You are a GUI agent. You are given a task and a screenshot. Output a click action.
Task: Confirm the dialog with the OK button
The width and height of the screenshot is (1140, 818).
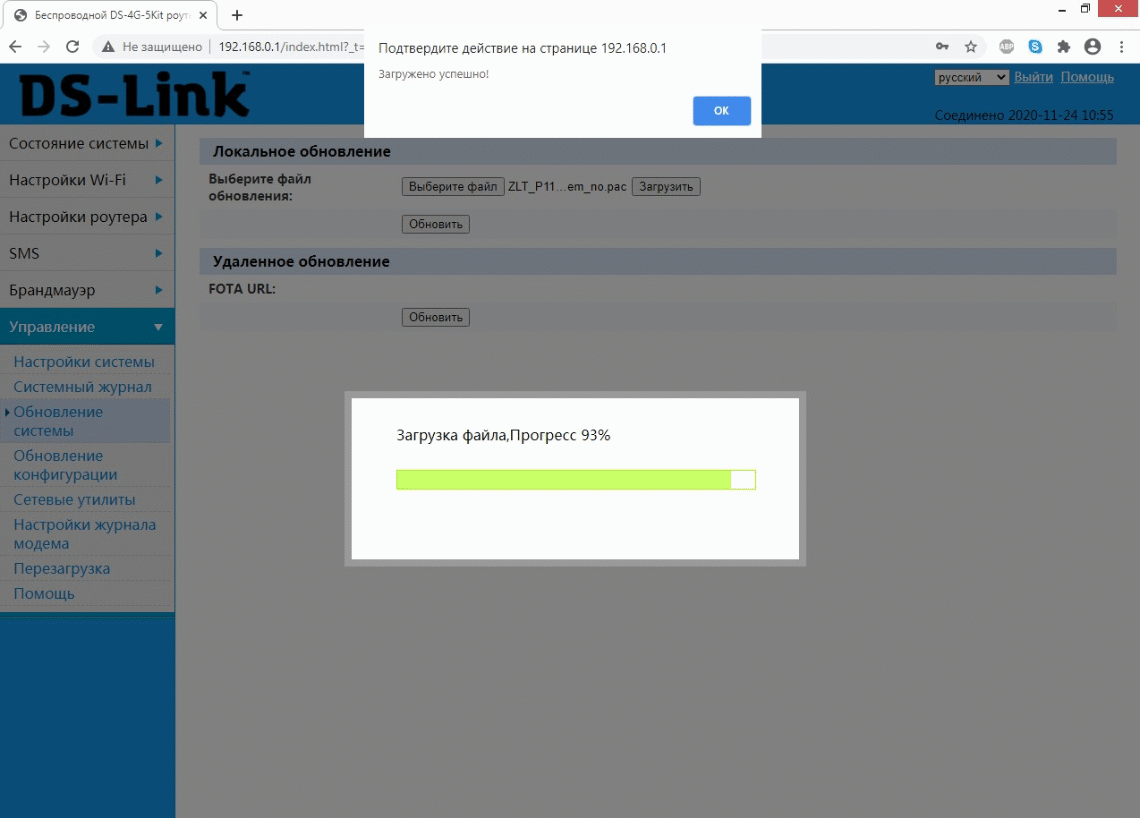(721, 111)
